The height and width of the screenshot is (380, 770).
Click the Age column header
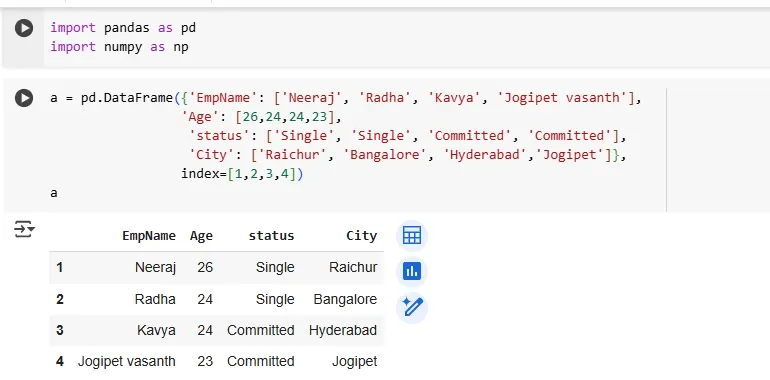[201, 236]
